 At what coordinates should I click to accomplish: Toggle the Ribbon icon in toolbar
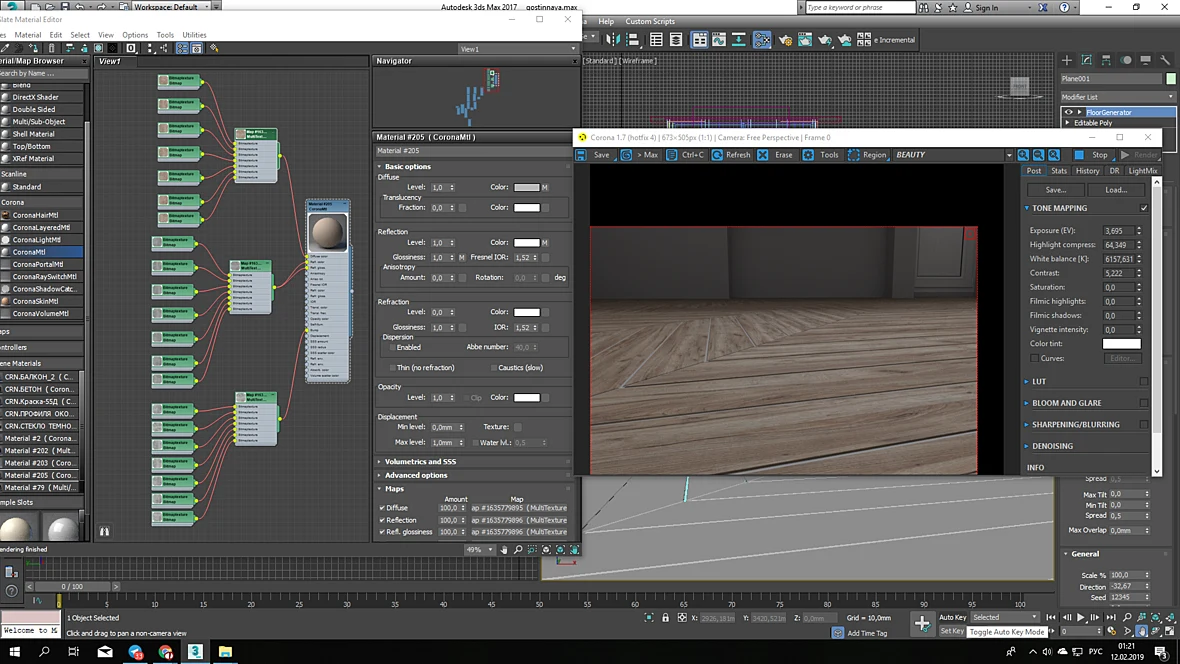tap(700, 40)
